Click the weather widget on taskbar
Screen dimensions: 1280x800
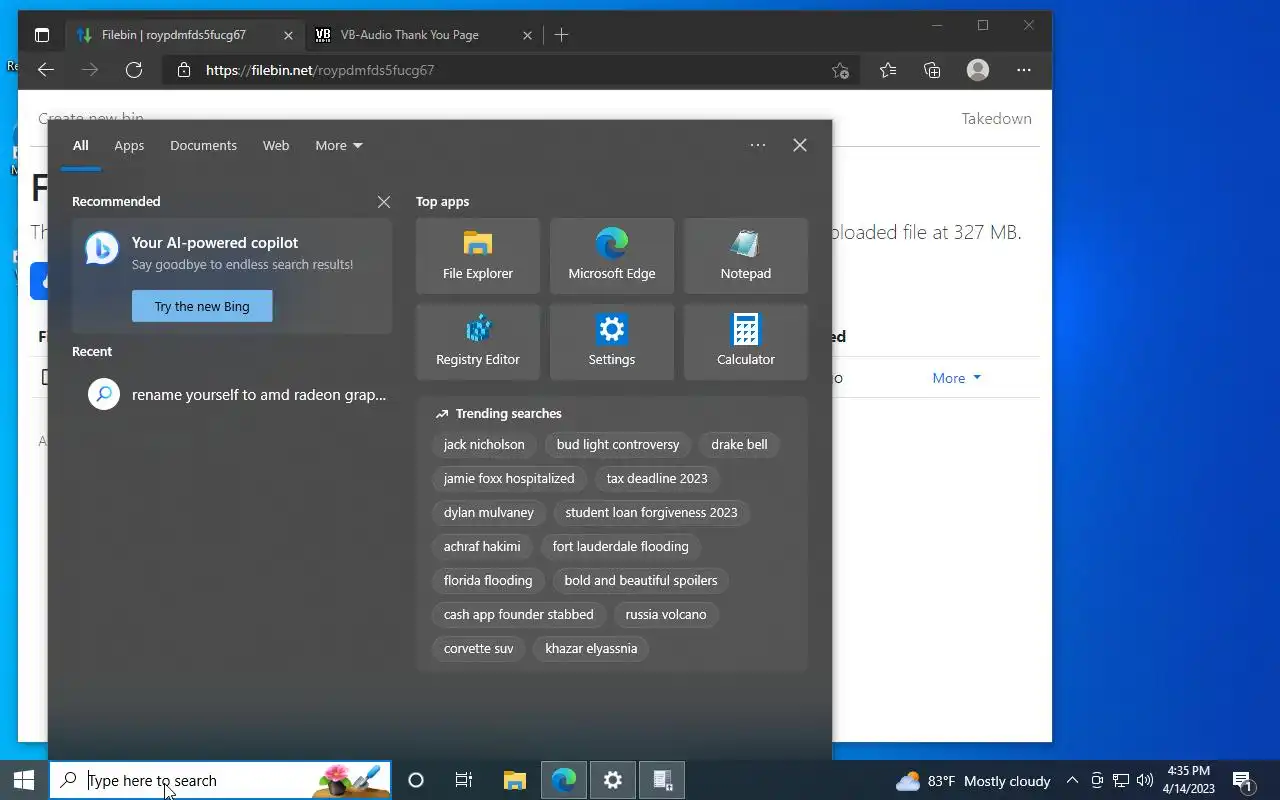click(x=972, y=781)
